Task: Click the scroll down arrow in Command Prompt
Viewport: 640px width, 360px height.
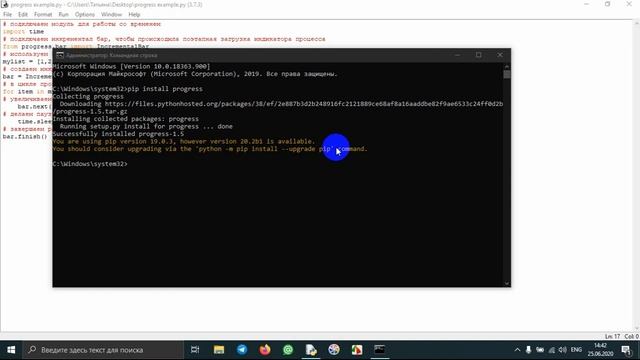Action: click(507, 283)
